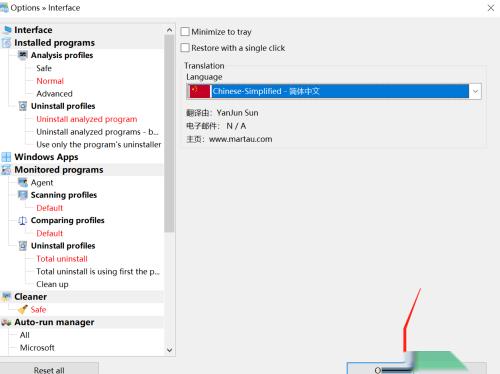Click the Options window title icon
Screen dimensions: 500x374
4,7
